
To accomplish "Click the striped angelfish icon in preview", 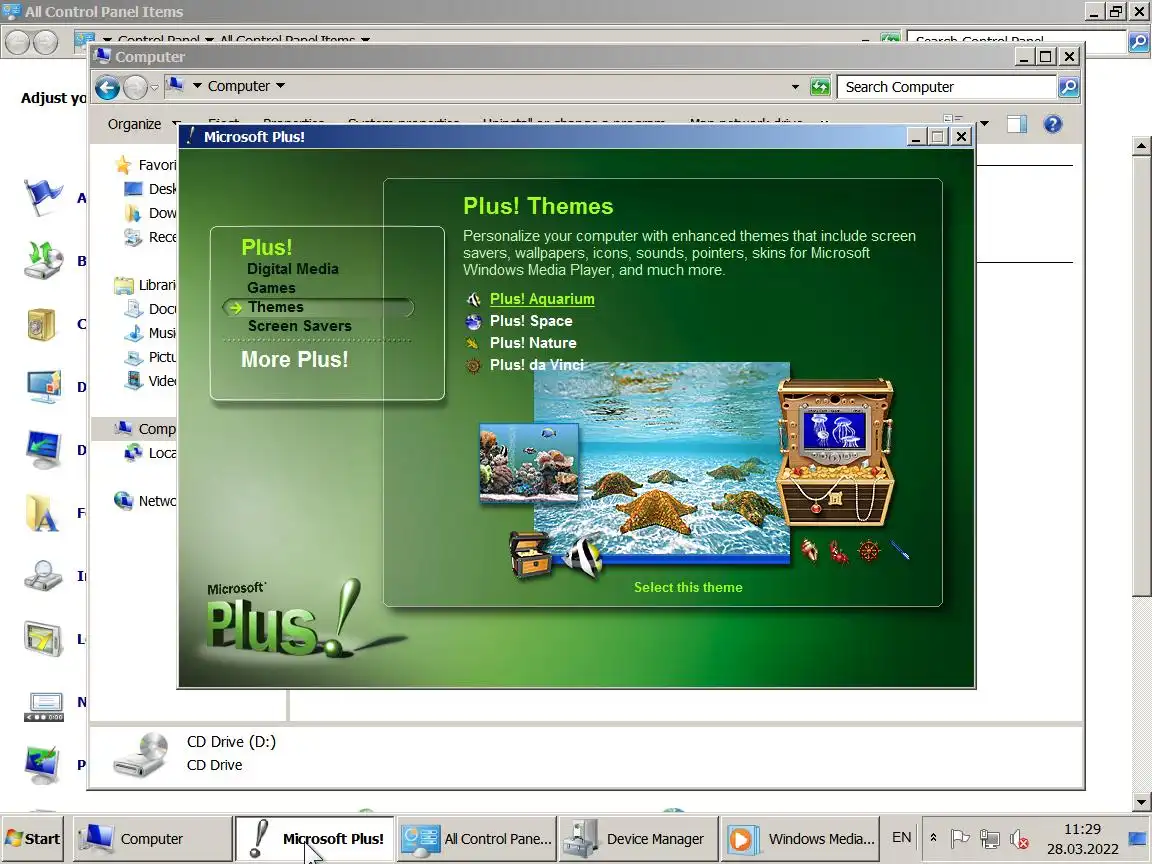I will point(584,556).
